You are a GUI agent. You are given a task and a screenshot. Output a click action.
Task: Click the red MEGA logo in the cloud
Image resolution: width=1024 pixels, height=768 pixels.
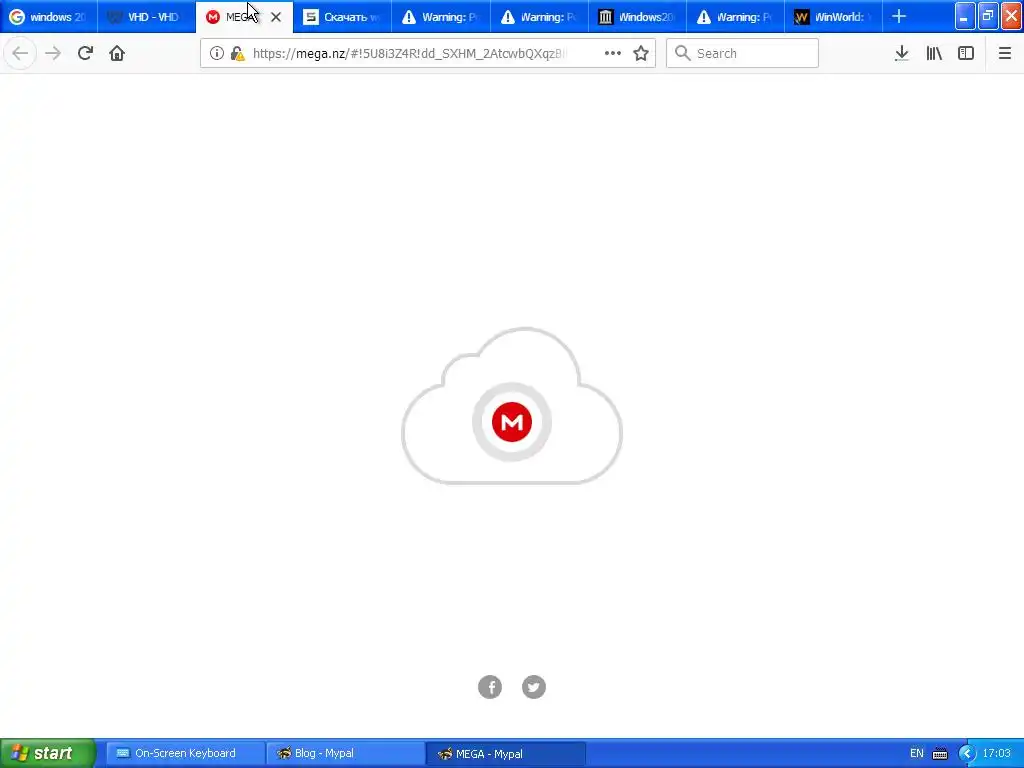pos(512,422)
